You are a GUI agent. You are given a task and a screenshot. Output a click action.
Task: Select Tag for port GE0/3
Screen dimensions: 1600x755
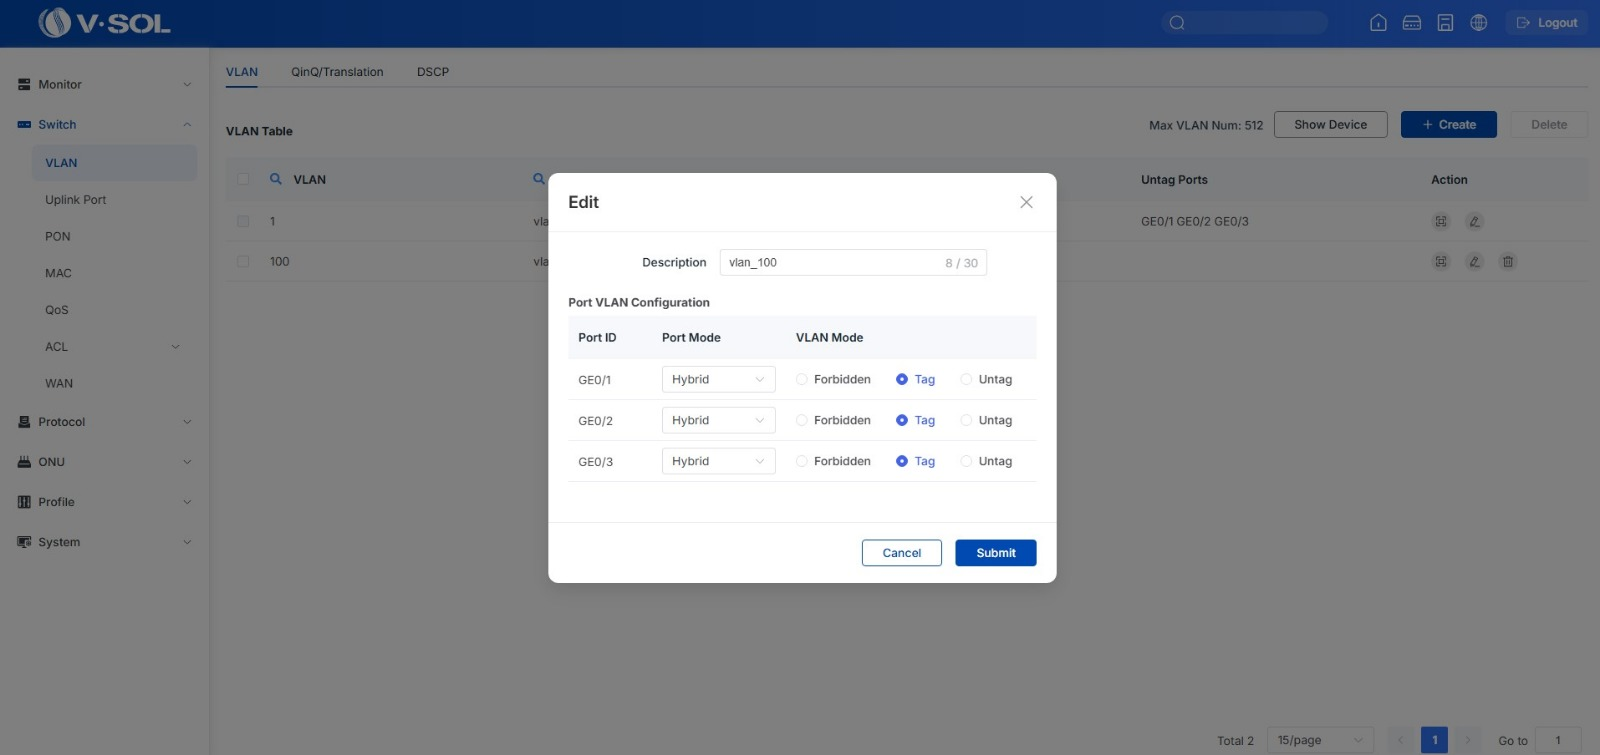(902, 462)
